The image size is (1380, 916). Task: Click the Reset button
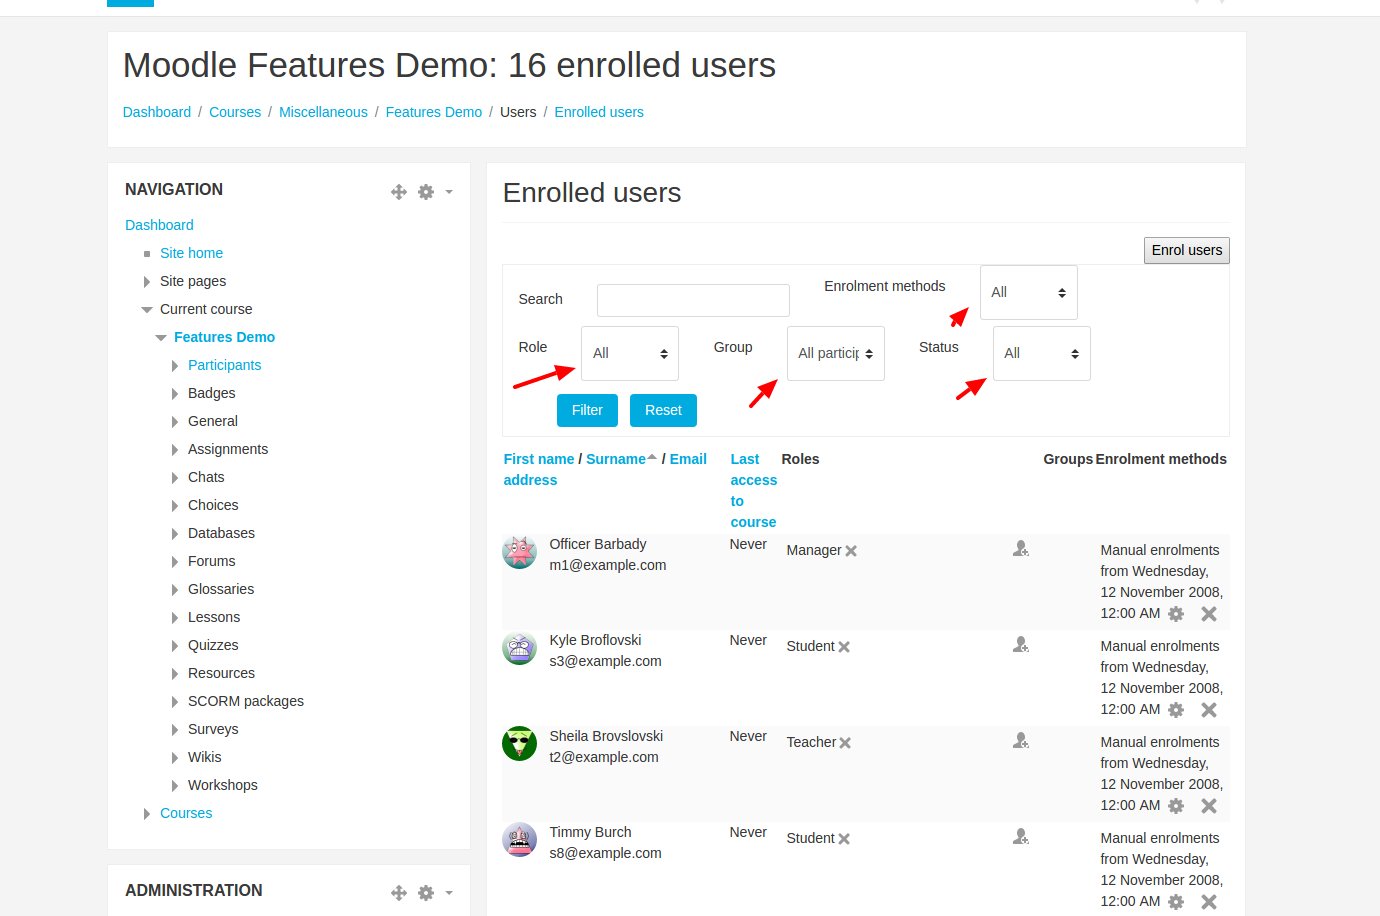(x=663, y=410)
